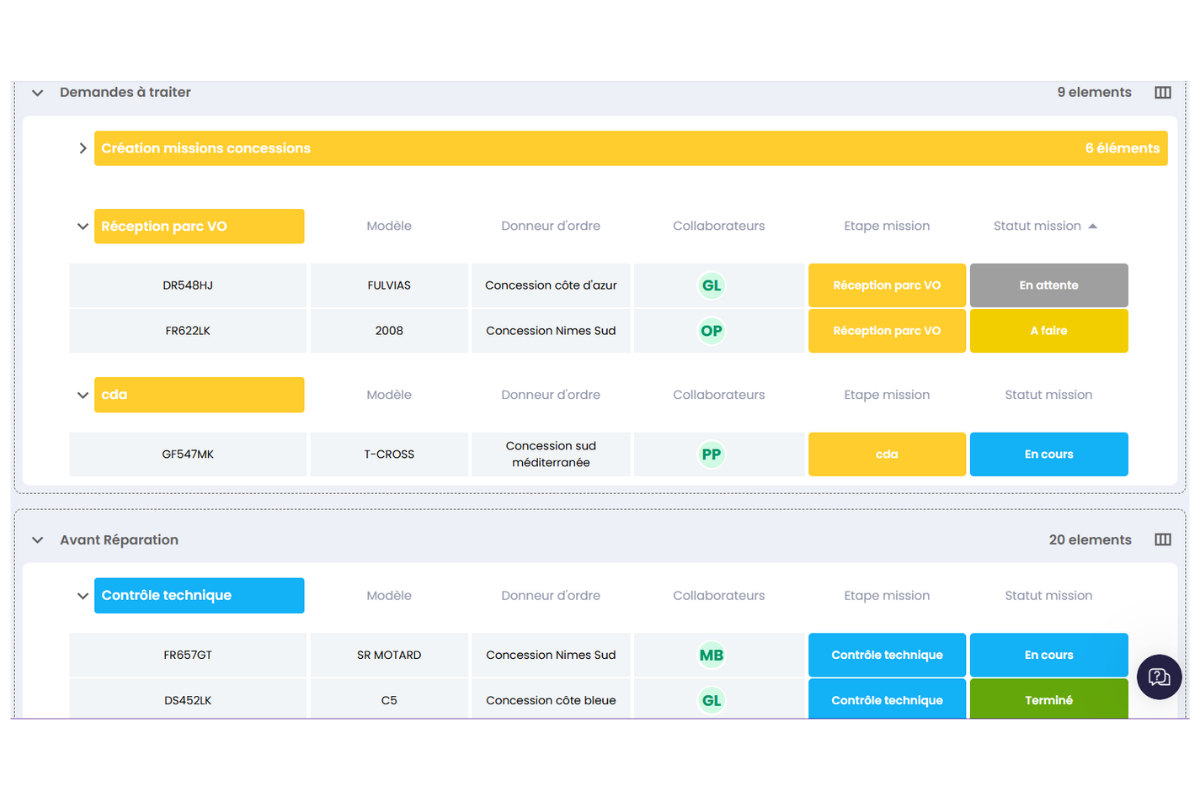1200x800 pixels.
Task: Click Contrôle technique step for FR657GT
Action: pyautogui.click(x=887, y=655)
